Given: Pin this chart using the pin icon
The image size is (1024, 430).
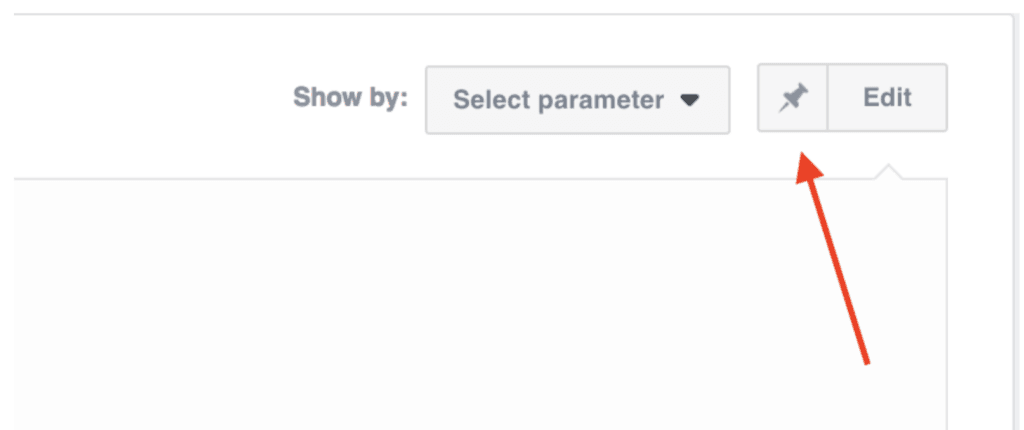Looking at the screenshot, I should click(792, 97).
